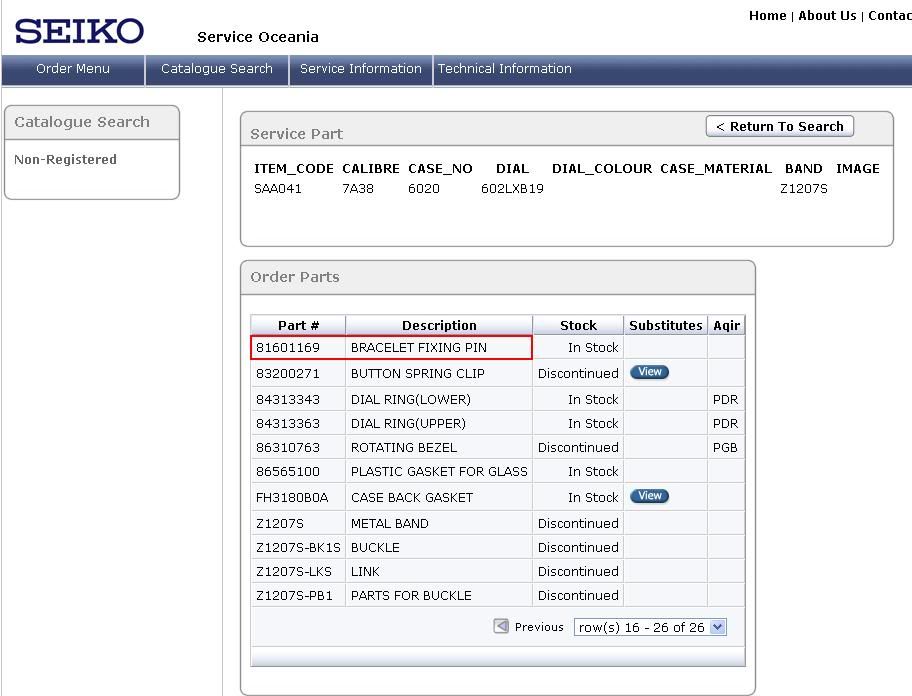Select part number Z1207S-BK1S
The image size is (912, 696).
click(x=298, y=547)
